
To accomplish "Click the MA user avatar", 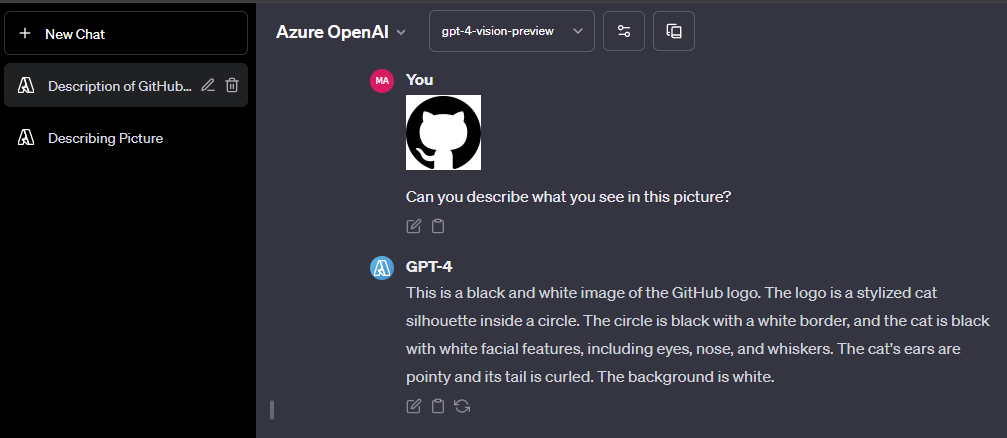I will click(x=381, y=80).
